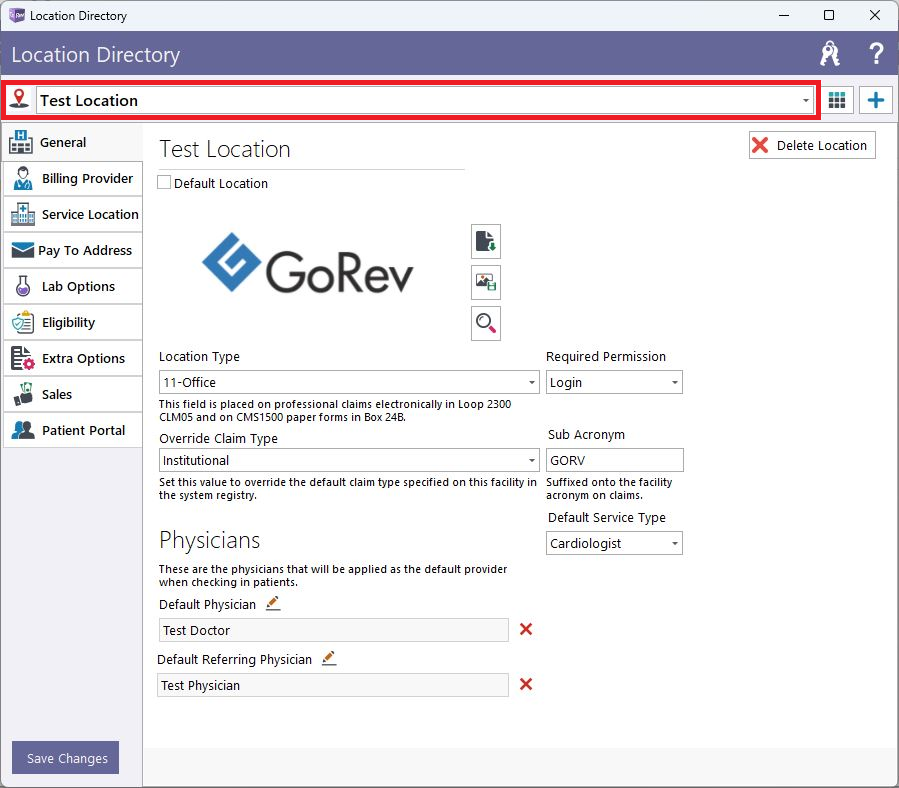Viewport: 899px width, 788px height.
Task: Click the Save Changes button
Action: coord(65,758)
